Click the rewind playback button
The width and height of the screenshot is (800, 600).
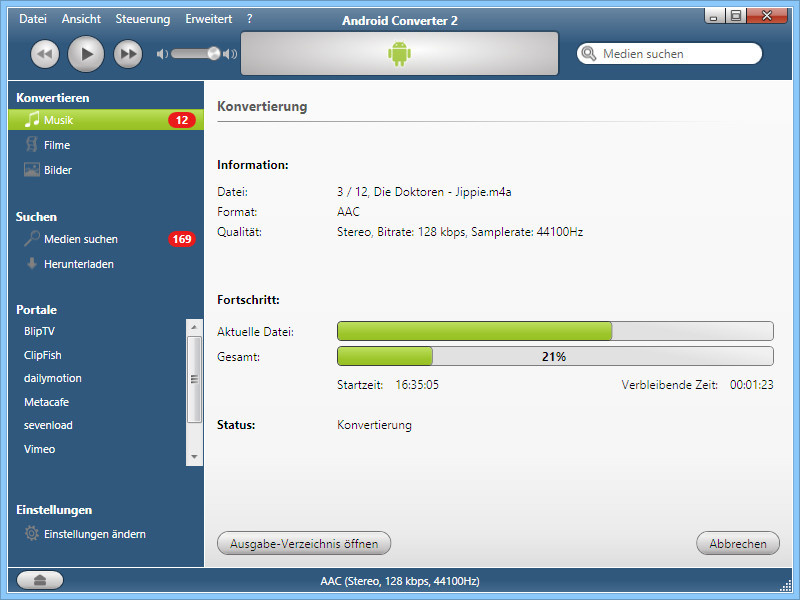[45, 54]
